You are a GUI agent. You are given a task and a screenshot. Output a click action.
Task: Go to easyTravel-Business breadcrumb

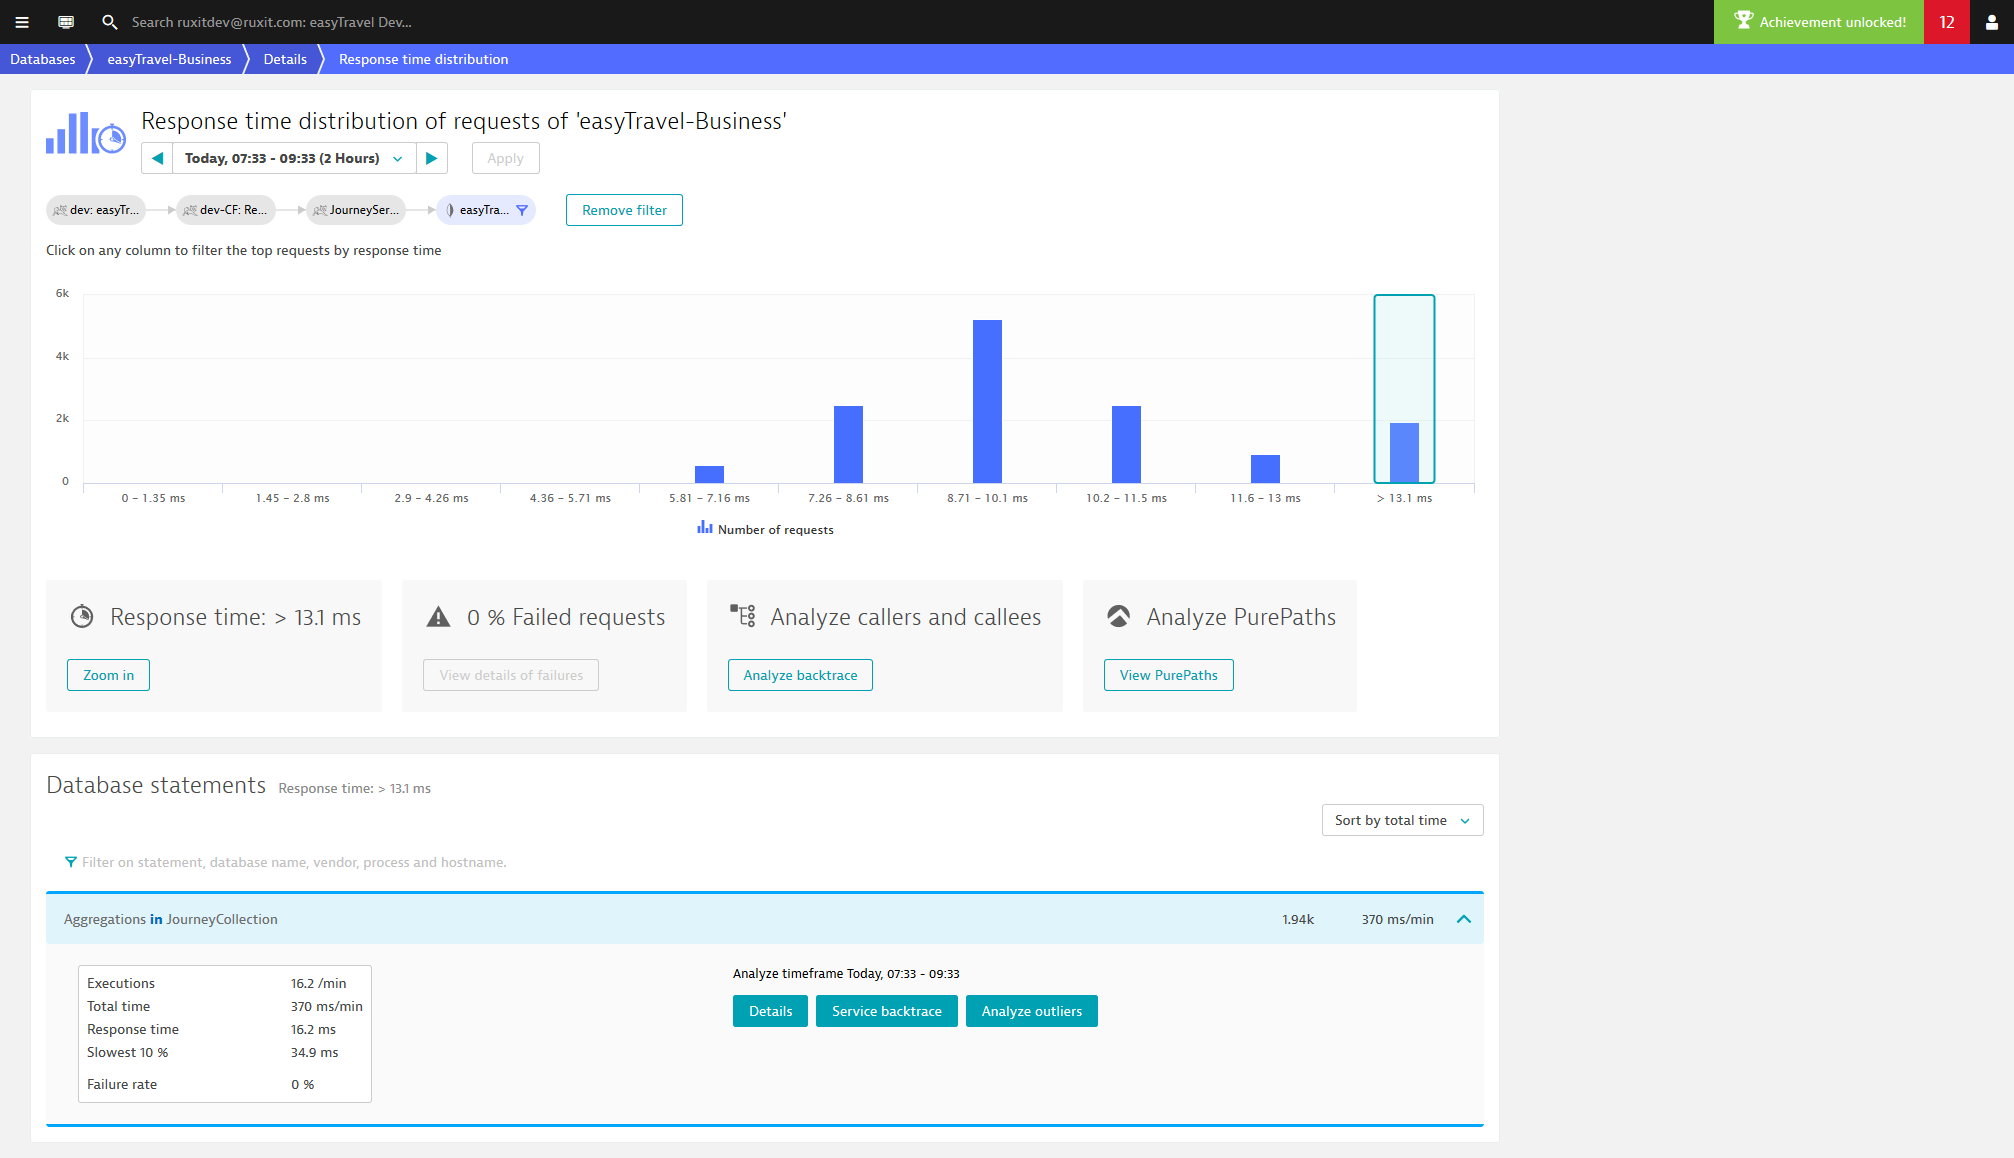click(169, 59)
